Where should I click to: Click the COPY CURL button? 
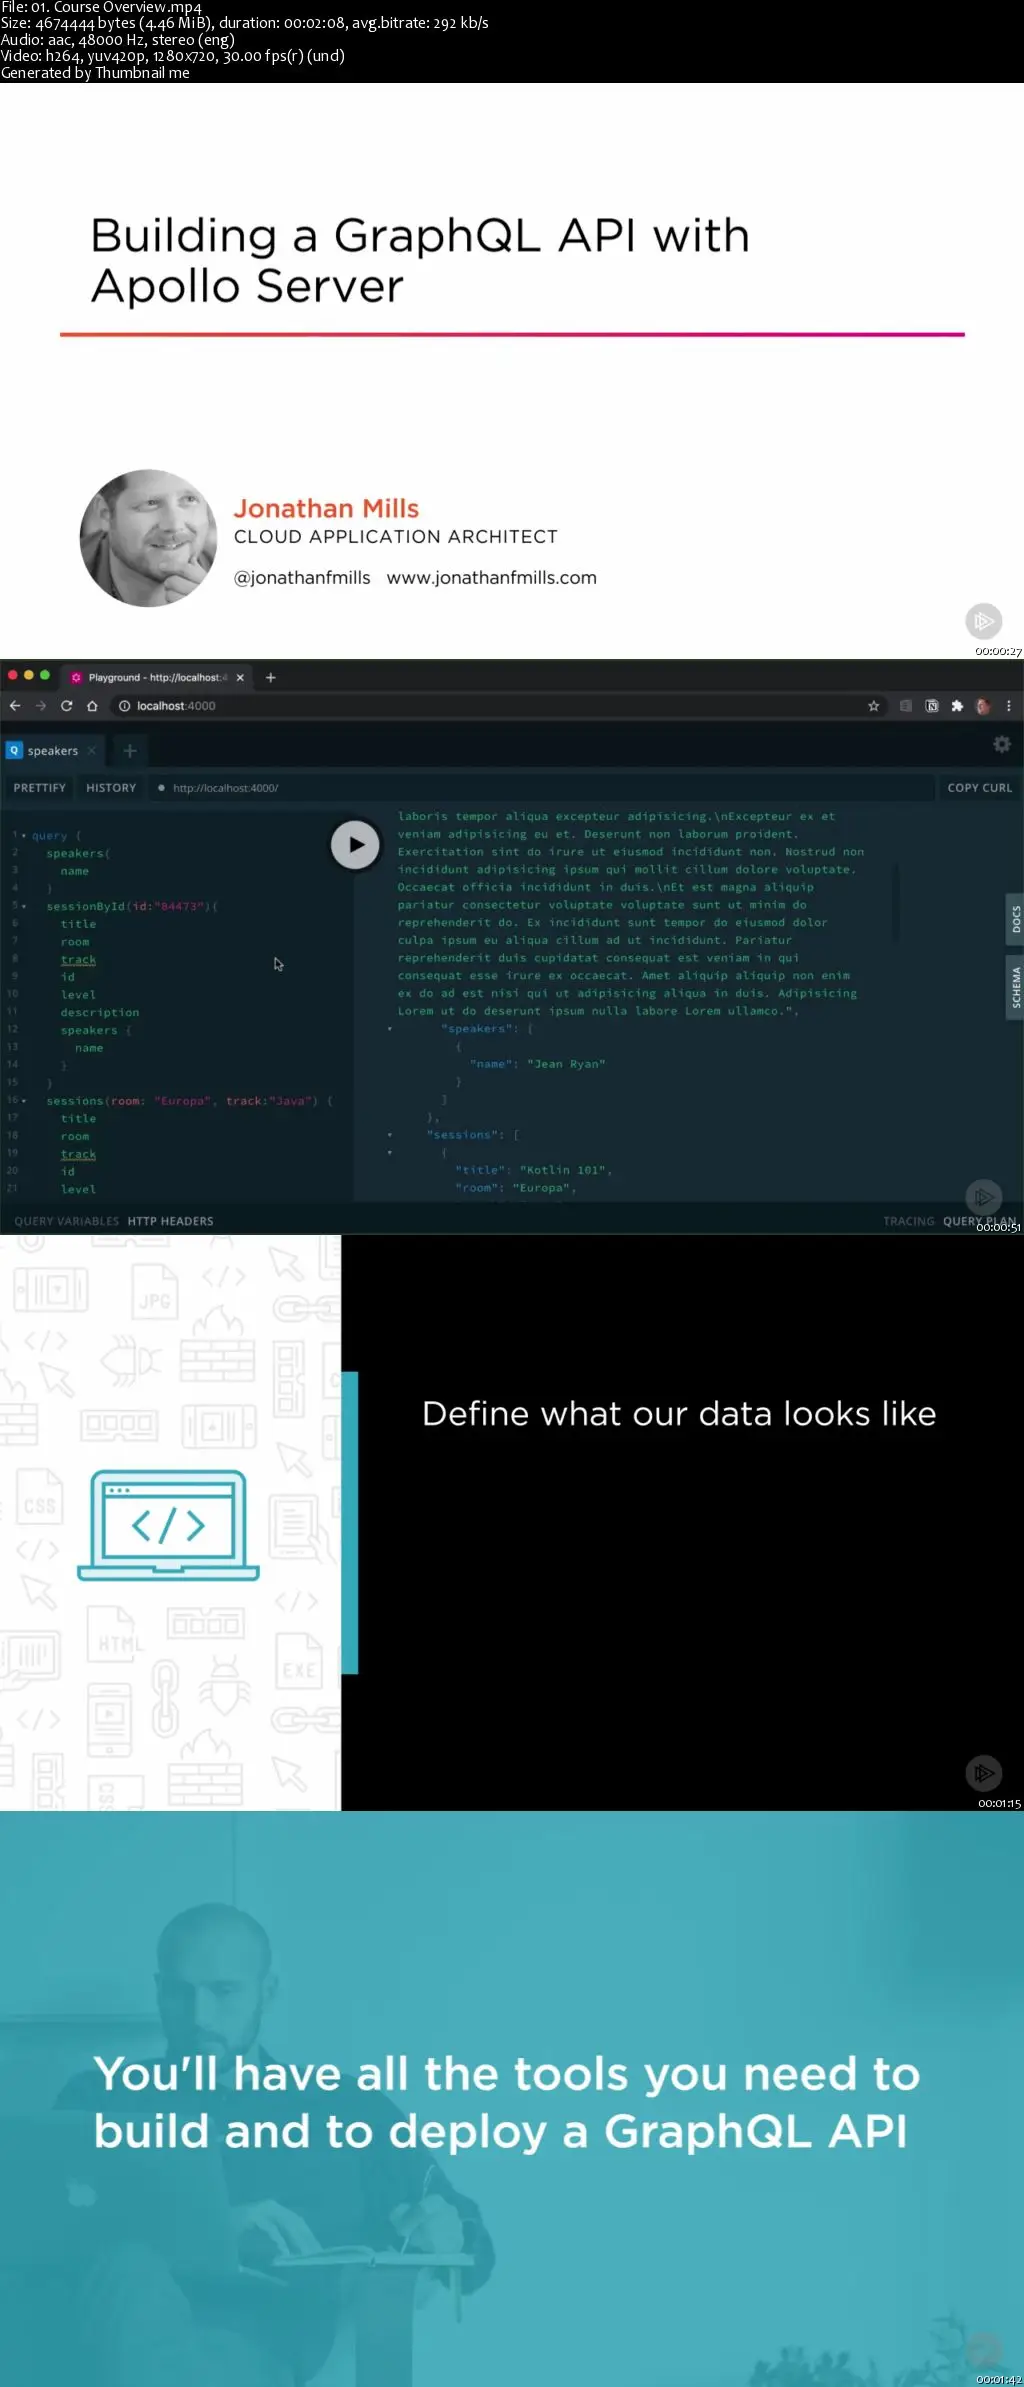tap(980, 788)
